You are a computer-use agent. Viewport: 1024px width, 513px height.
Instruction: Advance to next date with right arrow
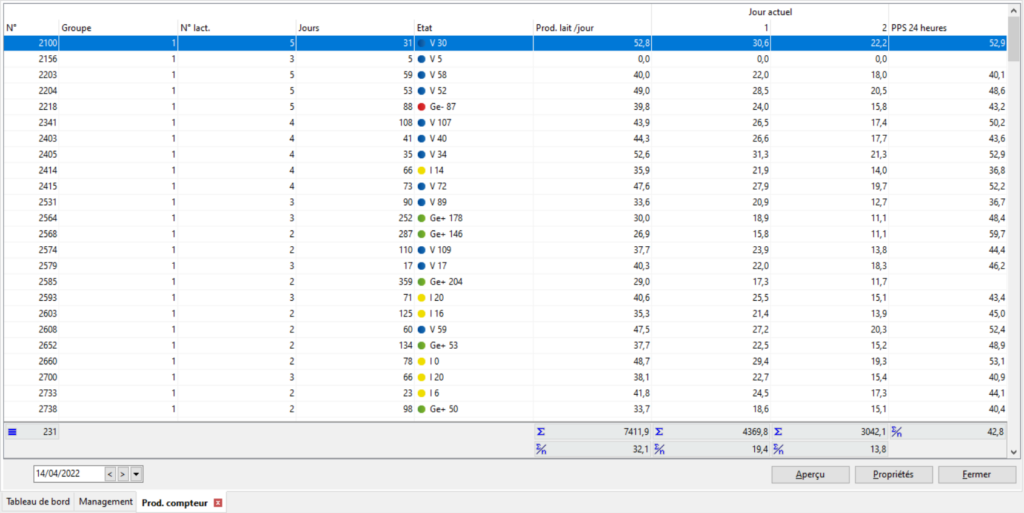pos(122,474)
